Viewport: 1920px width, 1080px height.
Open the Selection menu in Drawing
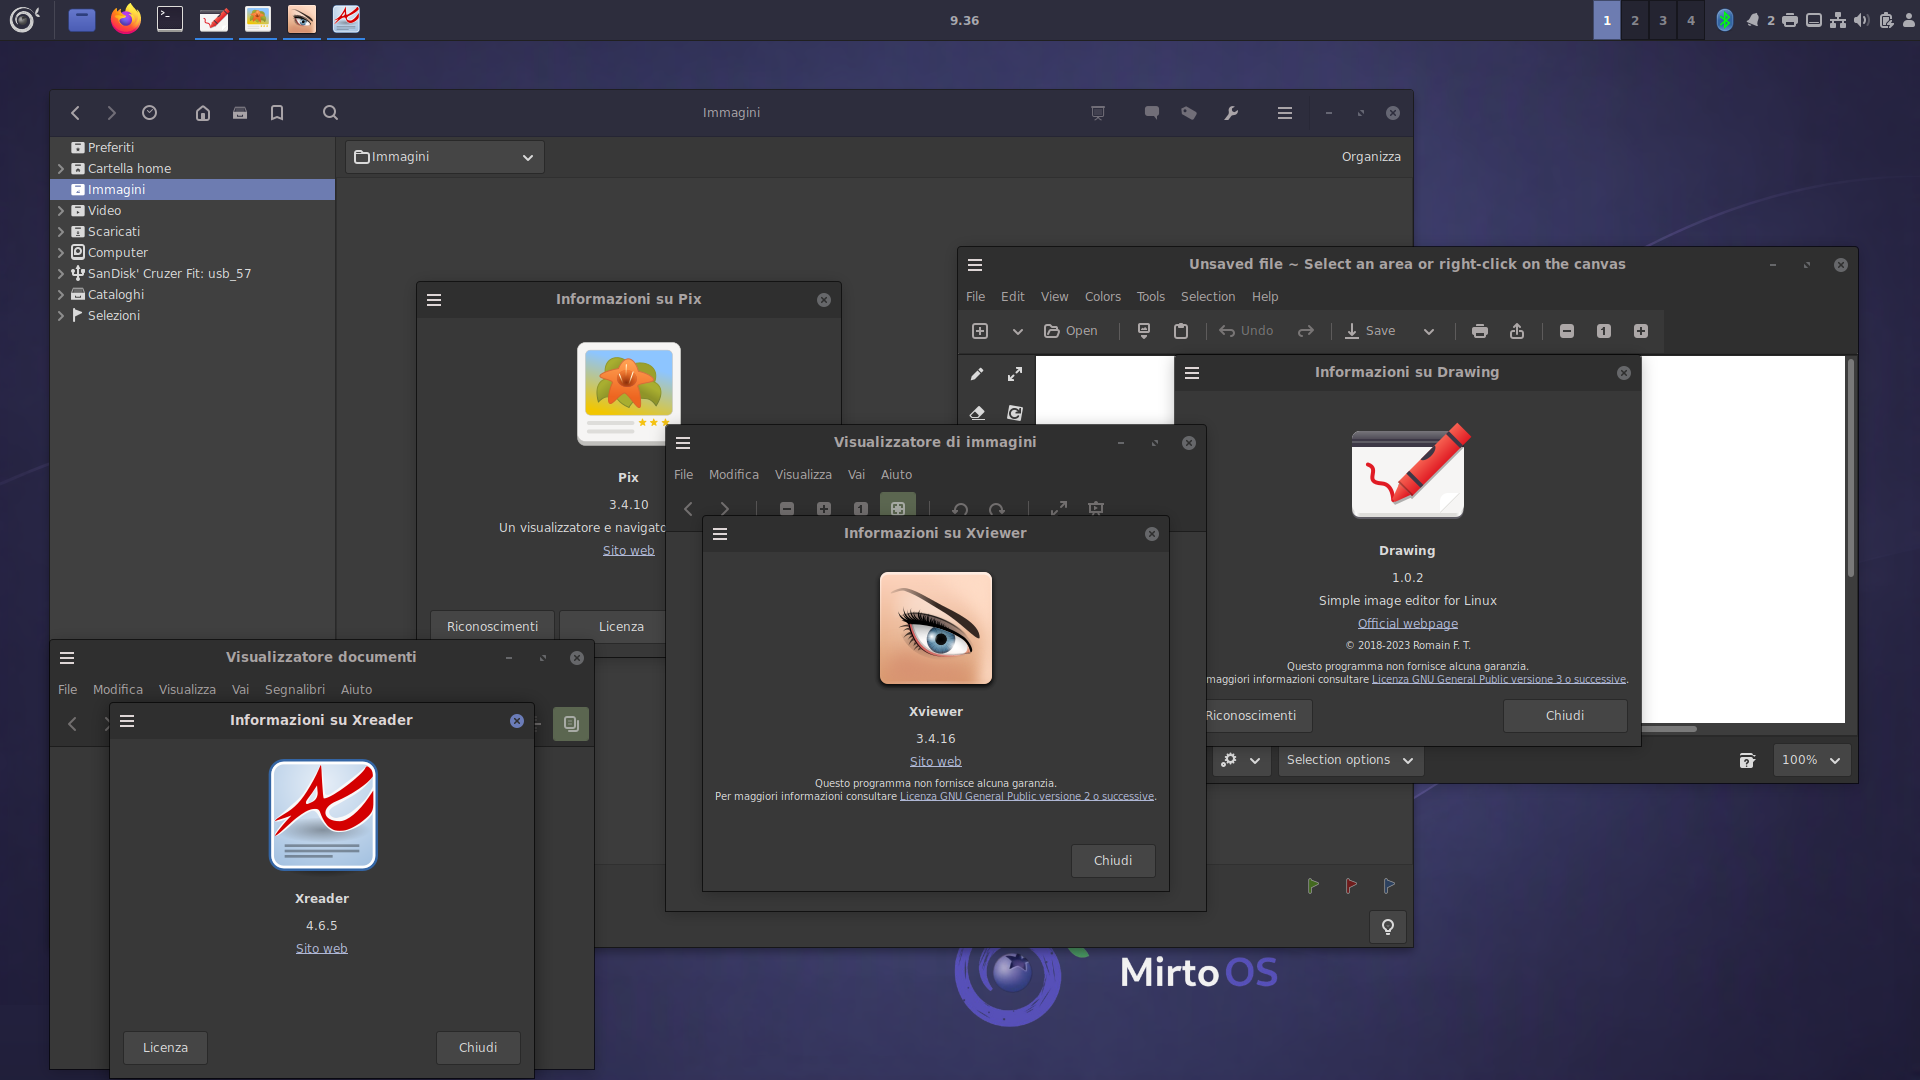click(1208, 297)
